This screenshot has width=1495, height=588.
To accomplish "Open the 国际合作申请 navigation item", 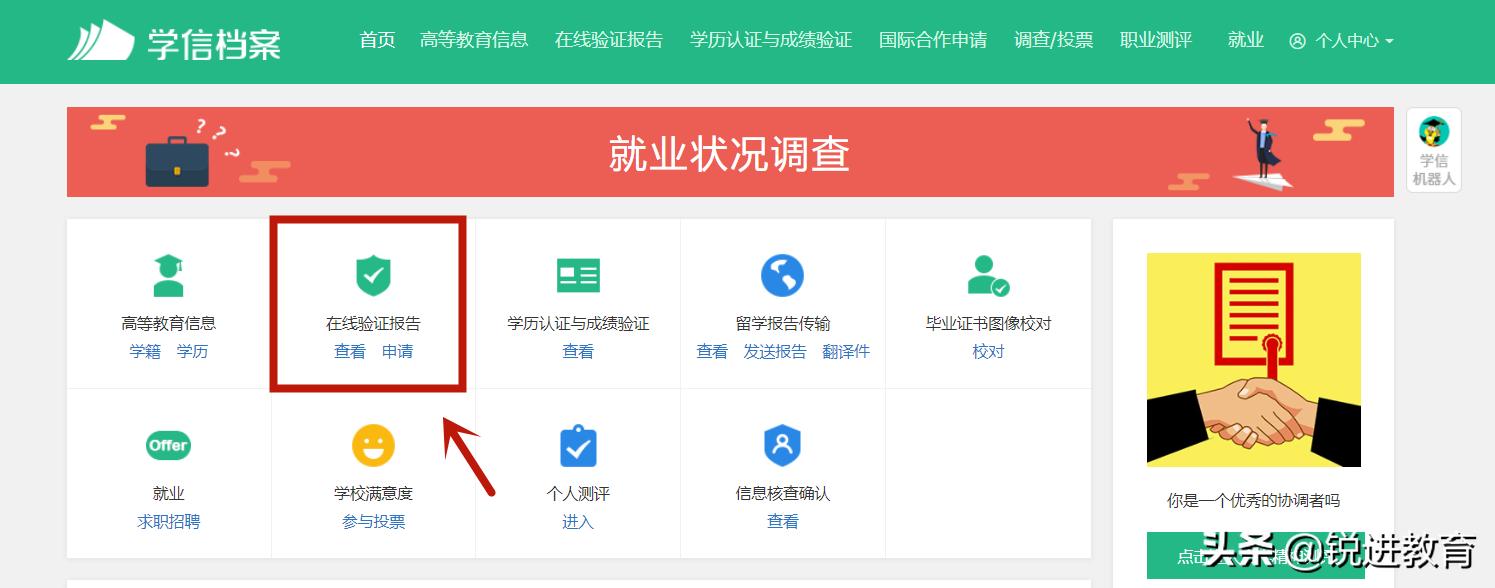I will coord(932,41).
